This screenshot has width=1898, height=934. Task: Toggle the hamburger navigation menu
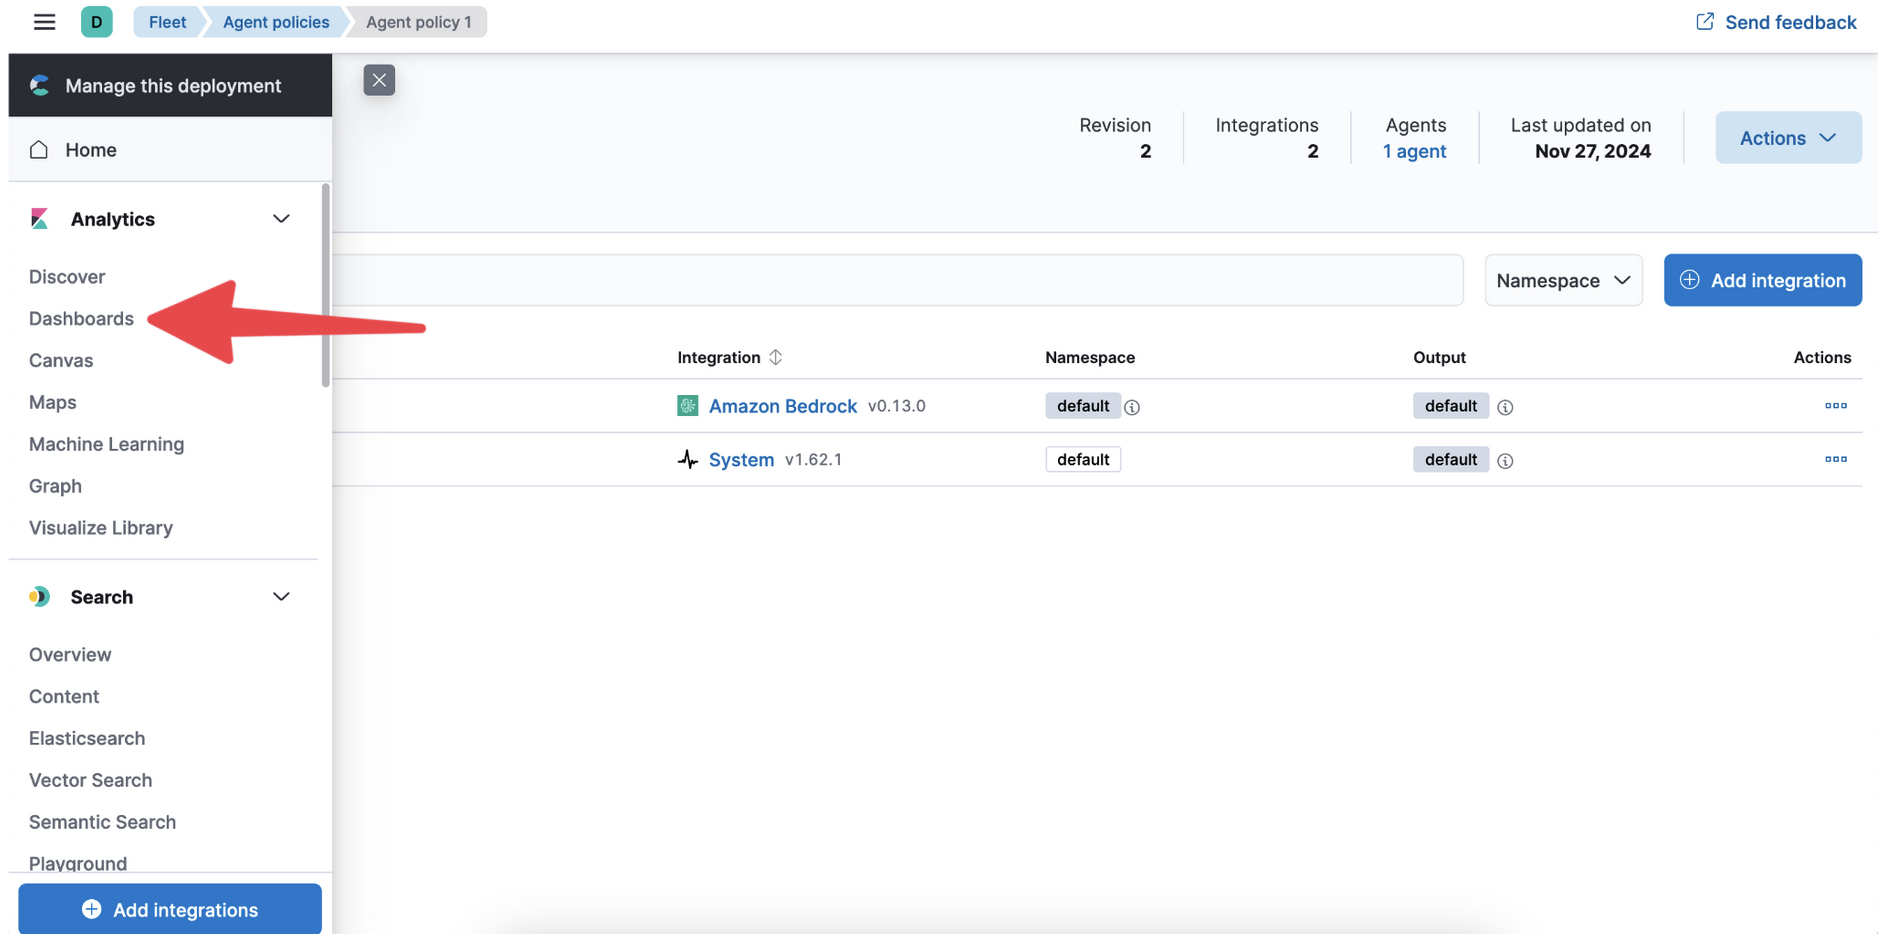[44, 22]
